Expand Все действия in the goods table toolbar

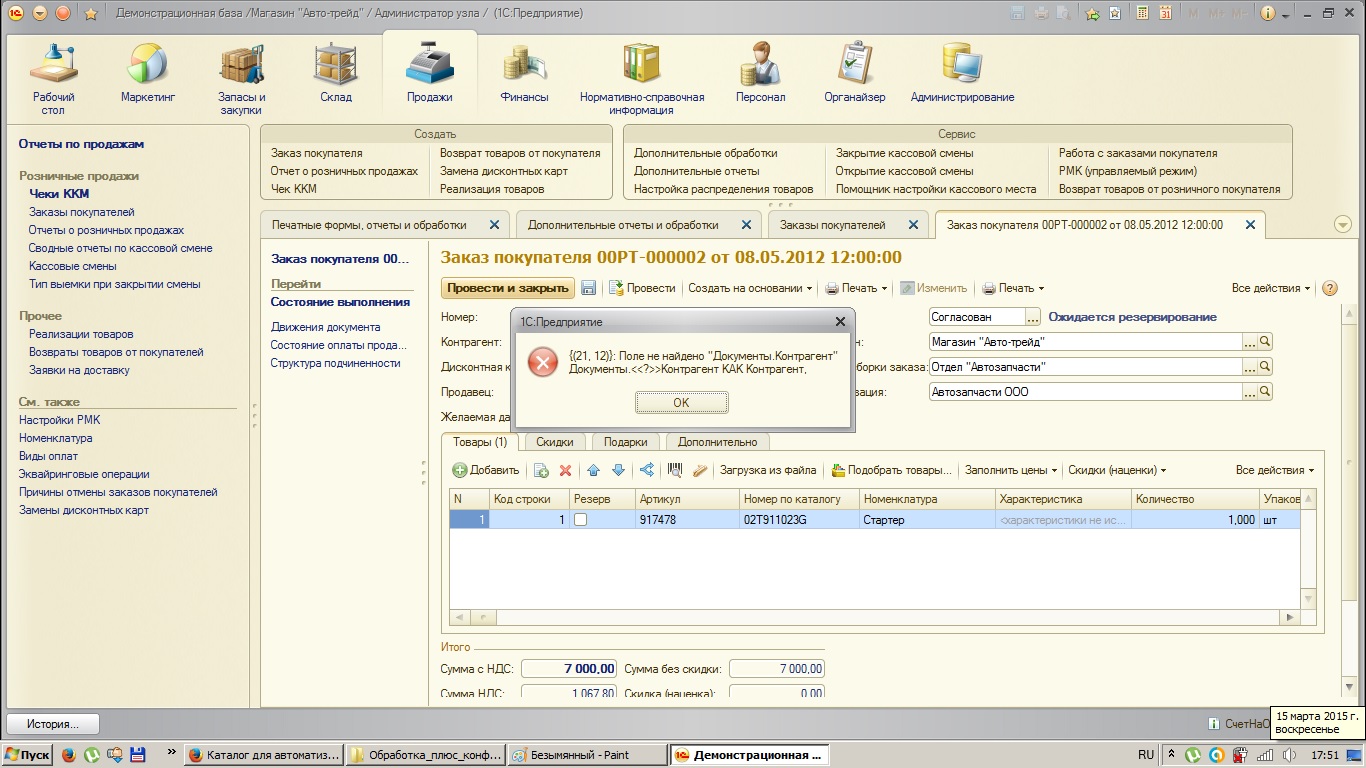click(1275, 470)
